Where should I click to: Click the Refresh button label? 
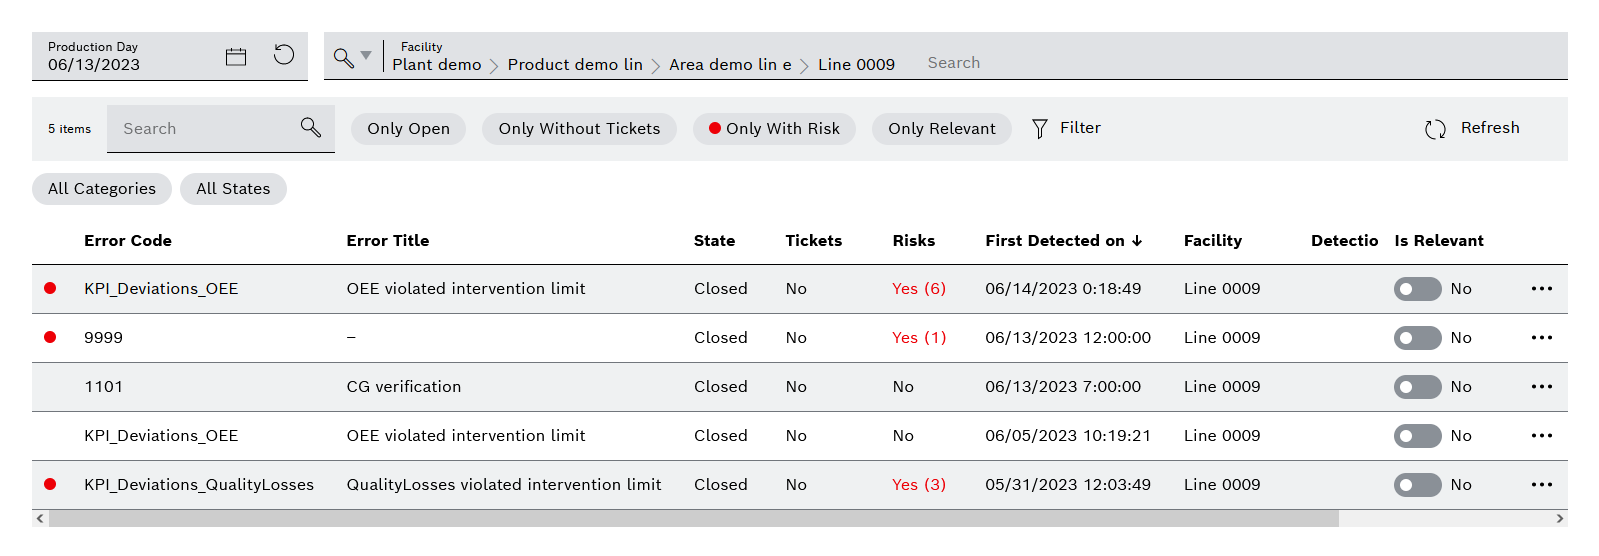[x=1490, y=128]
